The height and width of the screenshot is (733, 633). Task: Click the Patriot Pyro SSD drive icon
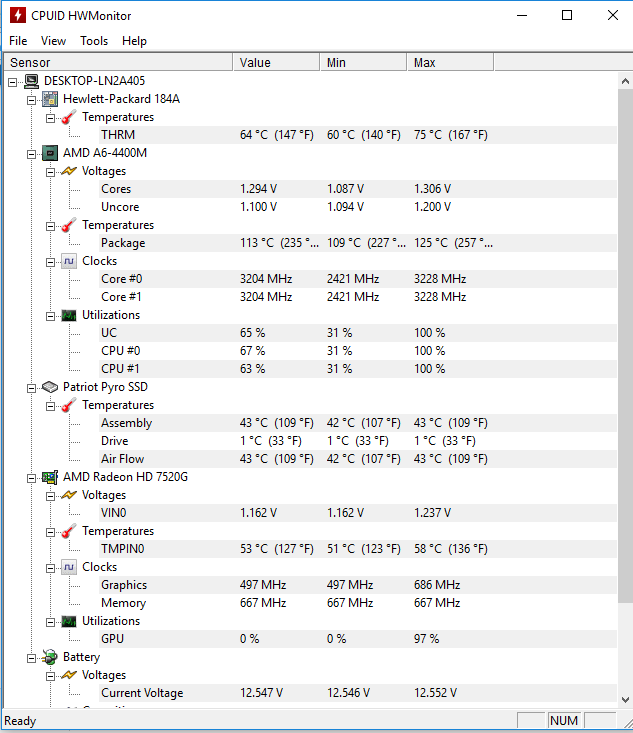click(50, 387)
